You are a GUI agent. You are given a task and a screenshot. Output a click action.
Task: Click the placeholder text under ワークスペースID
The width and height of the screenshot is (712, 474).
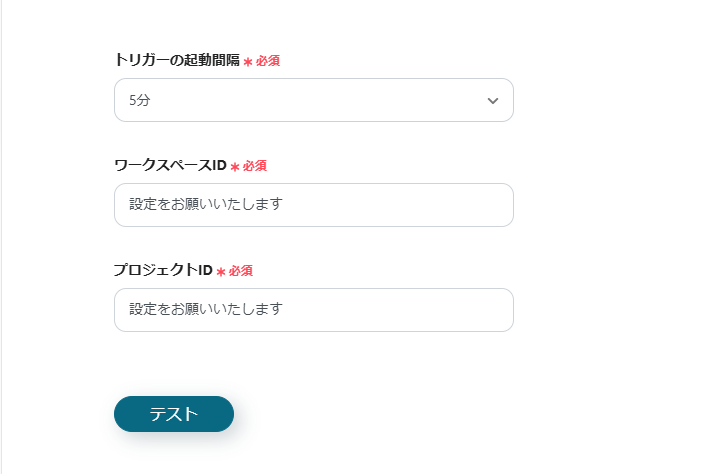(x=206, y=205)
